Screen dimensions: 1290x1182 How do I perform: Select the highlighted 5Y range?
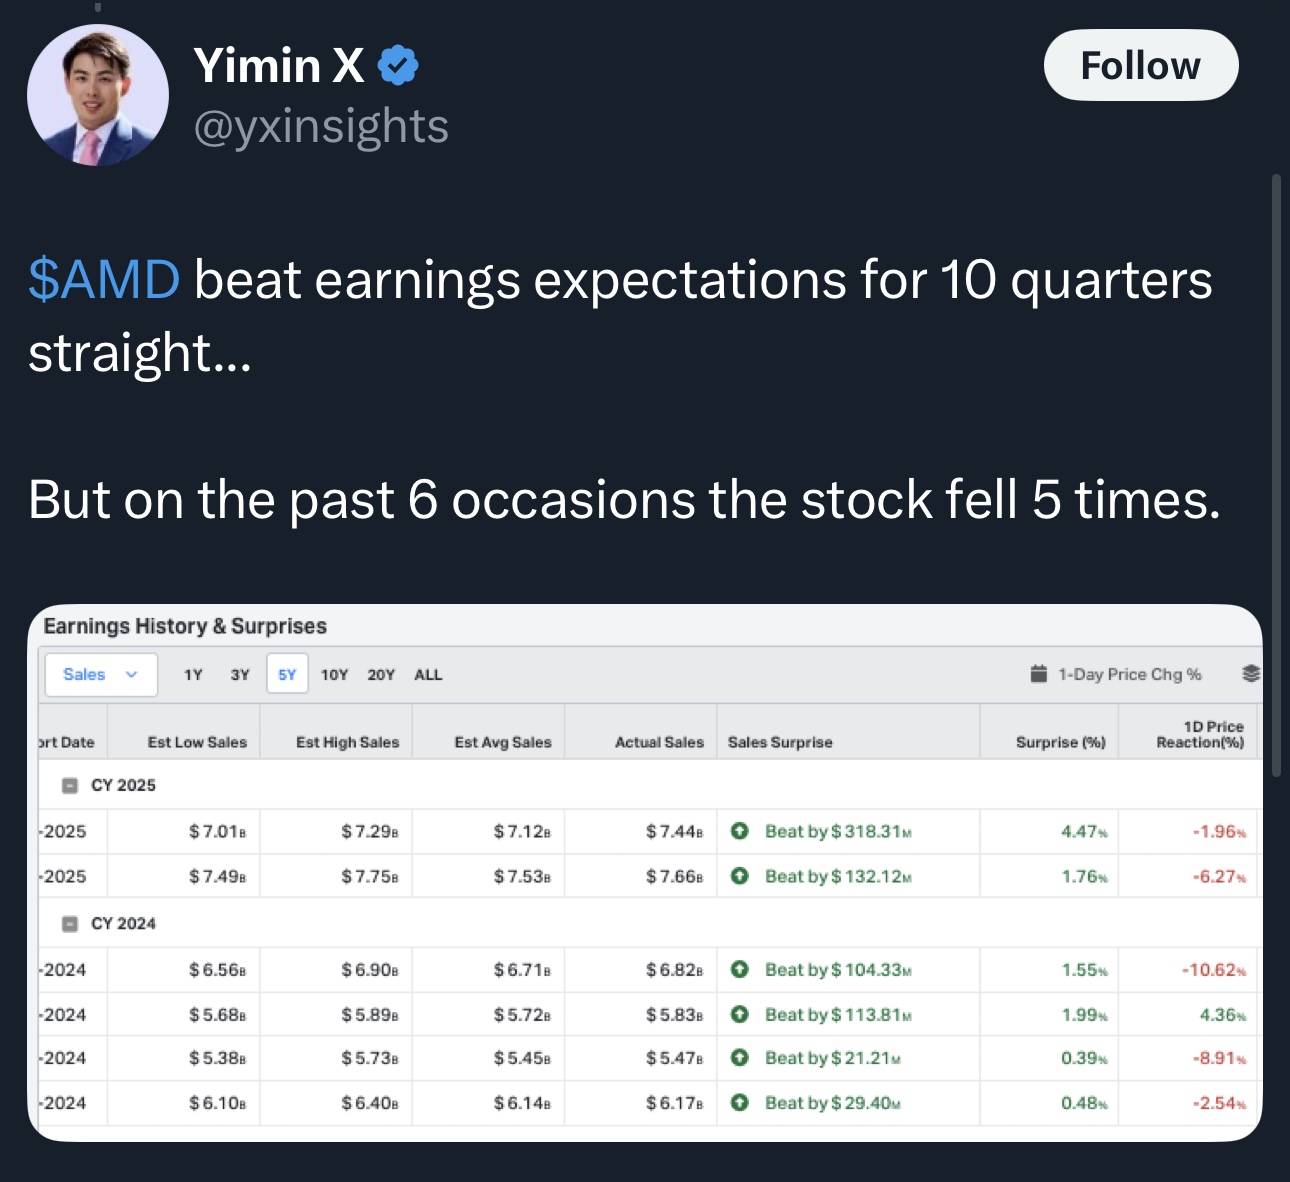[287, 675]
